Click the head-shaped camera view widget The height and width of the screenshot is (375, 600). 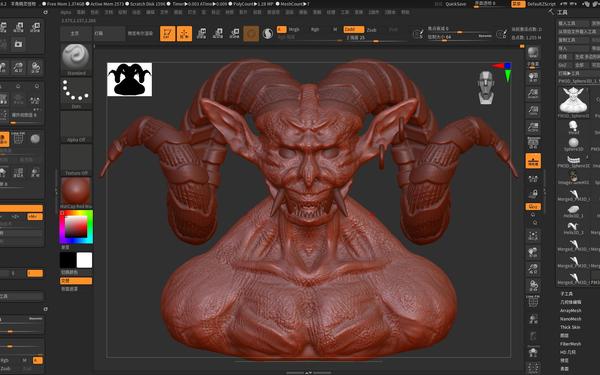point(486,87)
